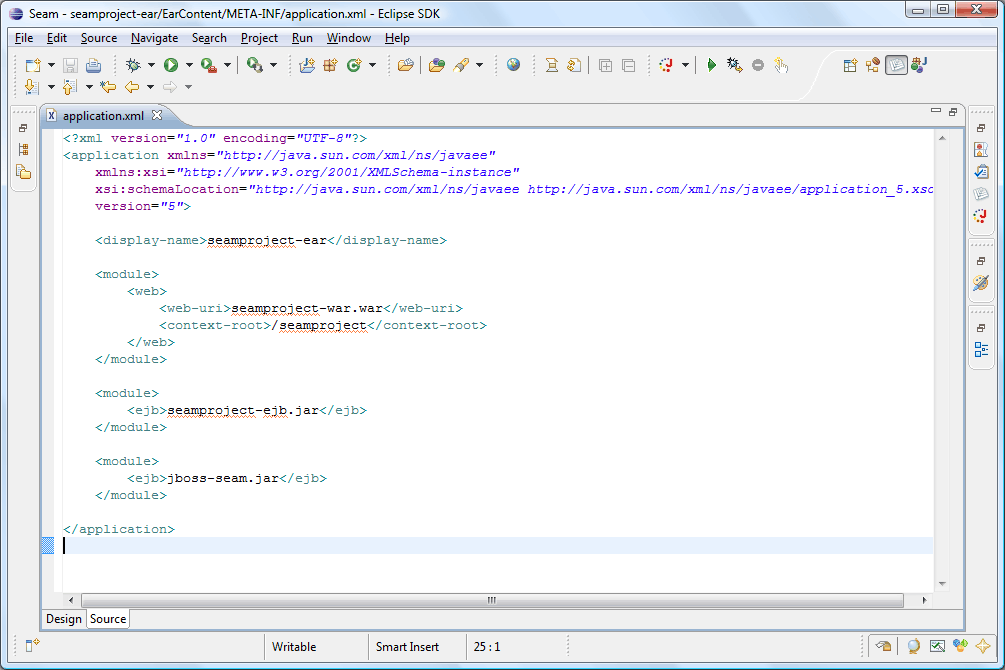Minimize the editor area

click(x=936, y=111)
